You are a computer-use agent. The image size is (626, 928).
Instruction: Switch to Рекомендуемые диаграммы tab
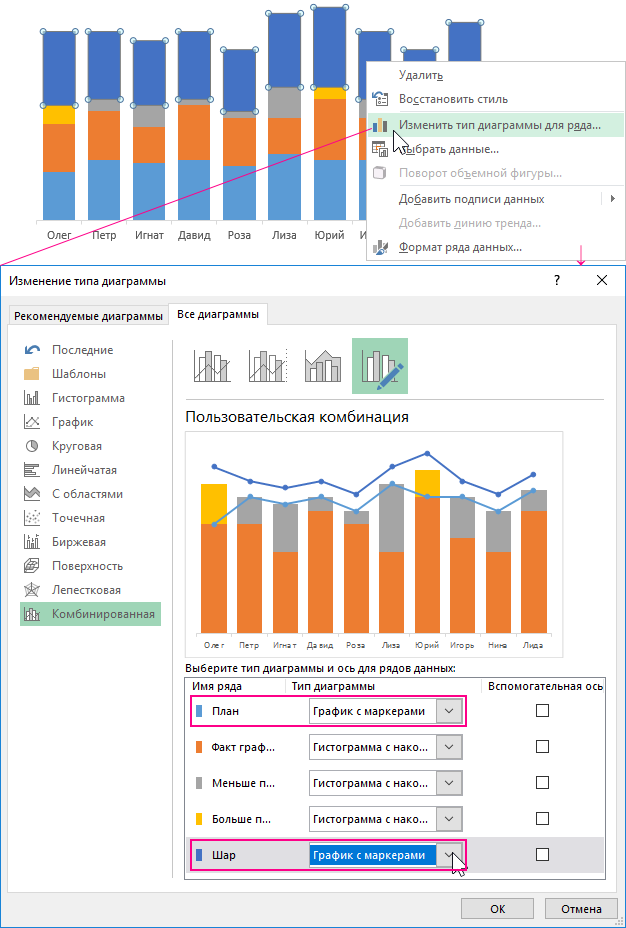click(88, 316)
